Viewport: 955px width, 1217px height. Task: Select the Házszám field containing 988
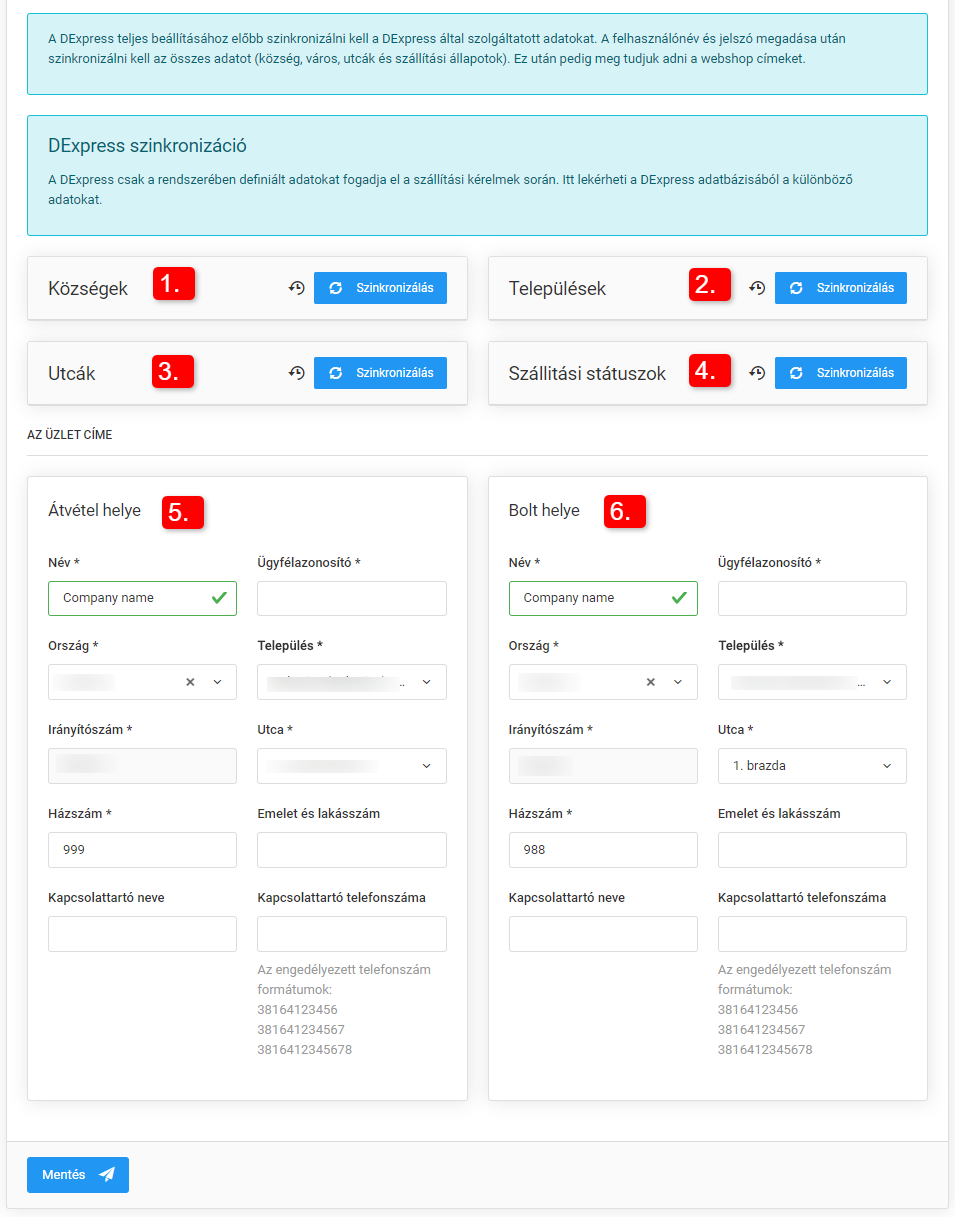coord(603,849)
